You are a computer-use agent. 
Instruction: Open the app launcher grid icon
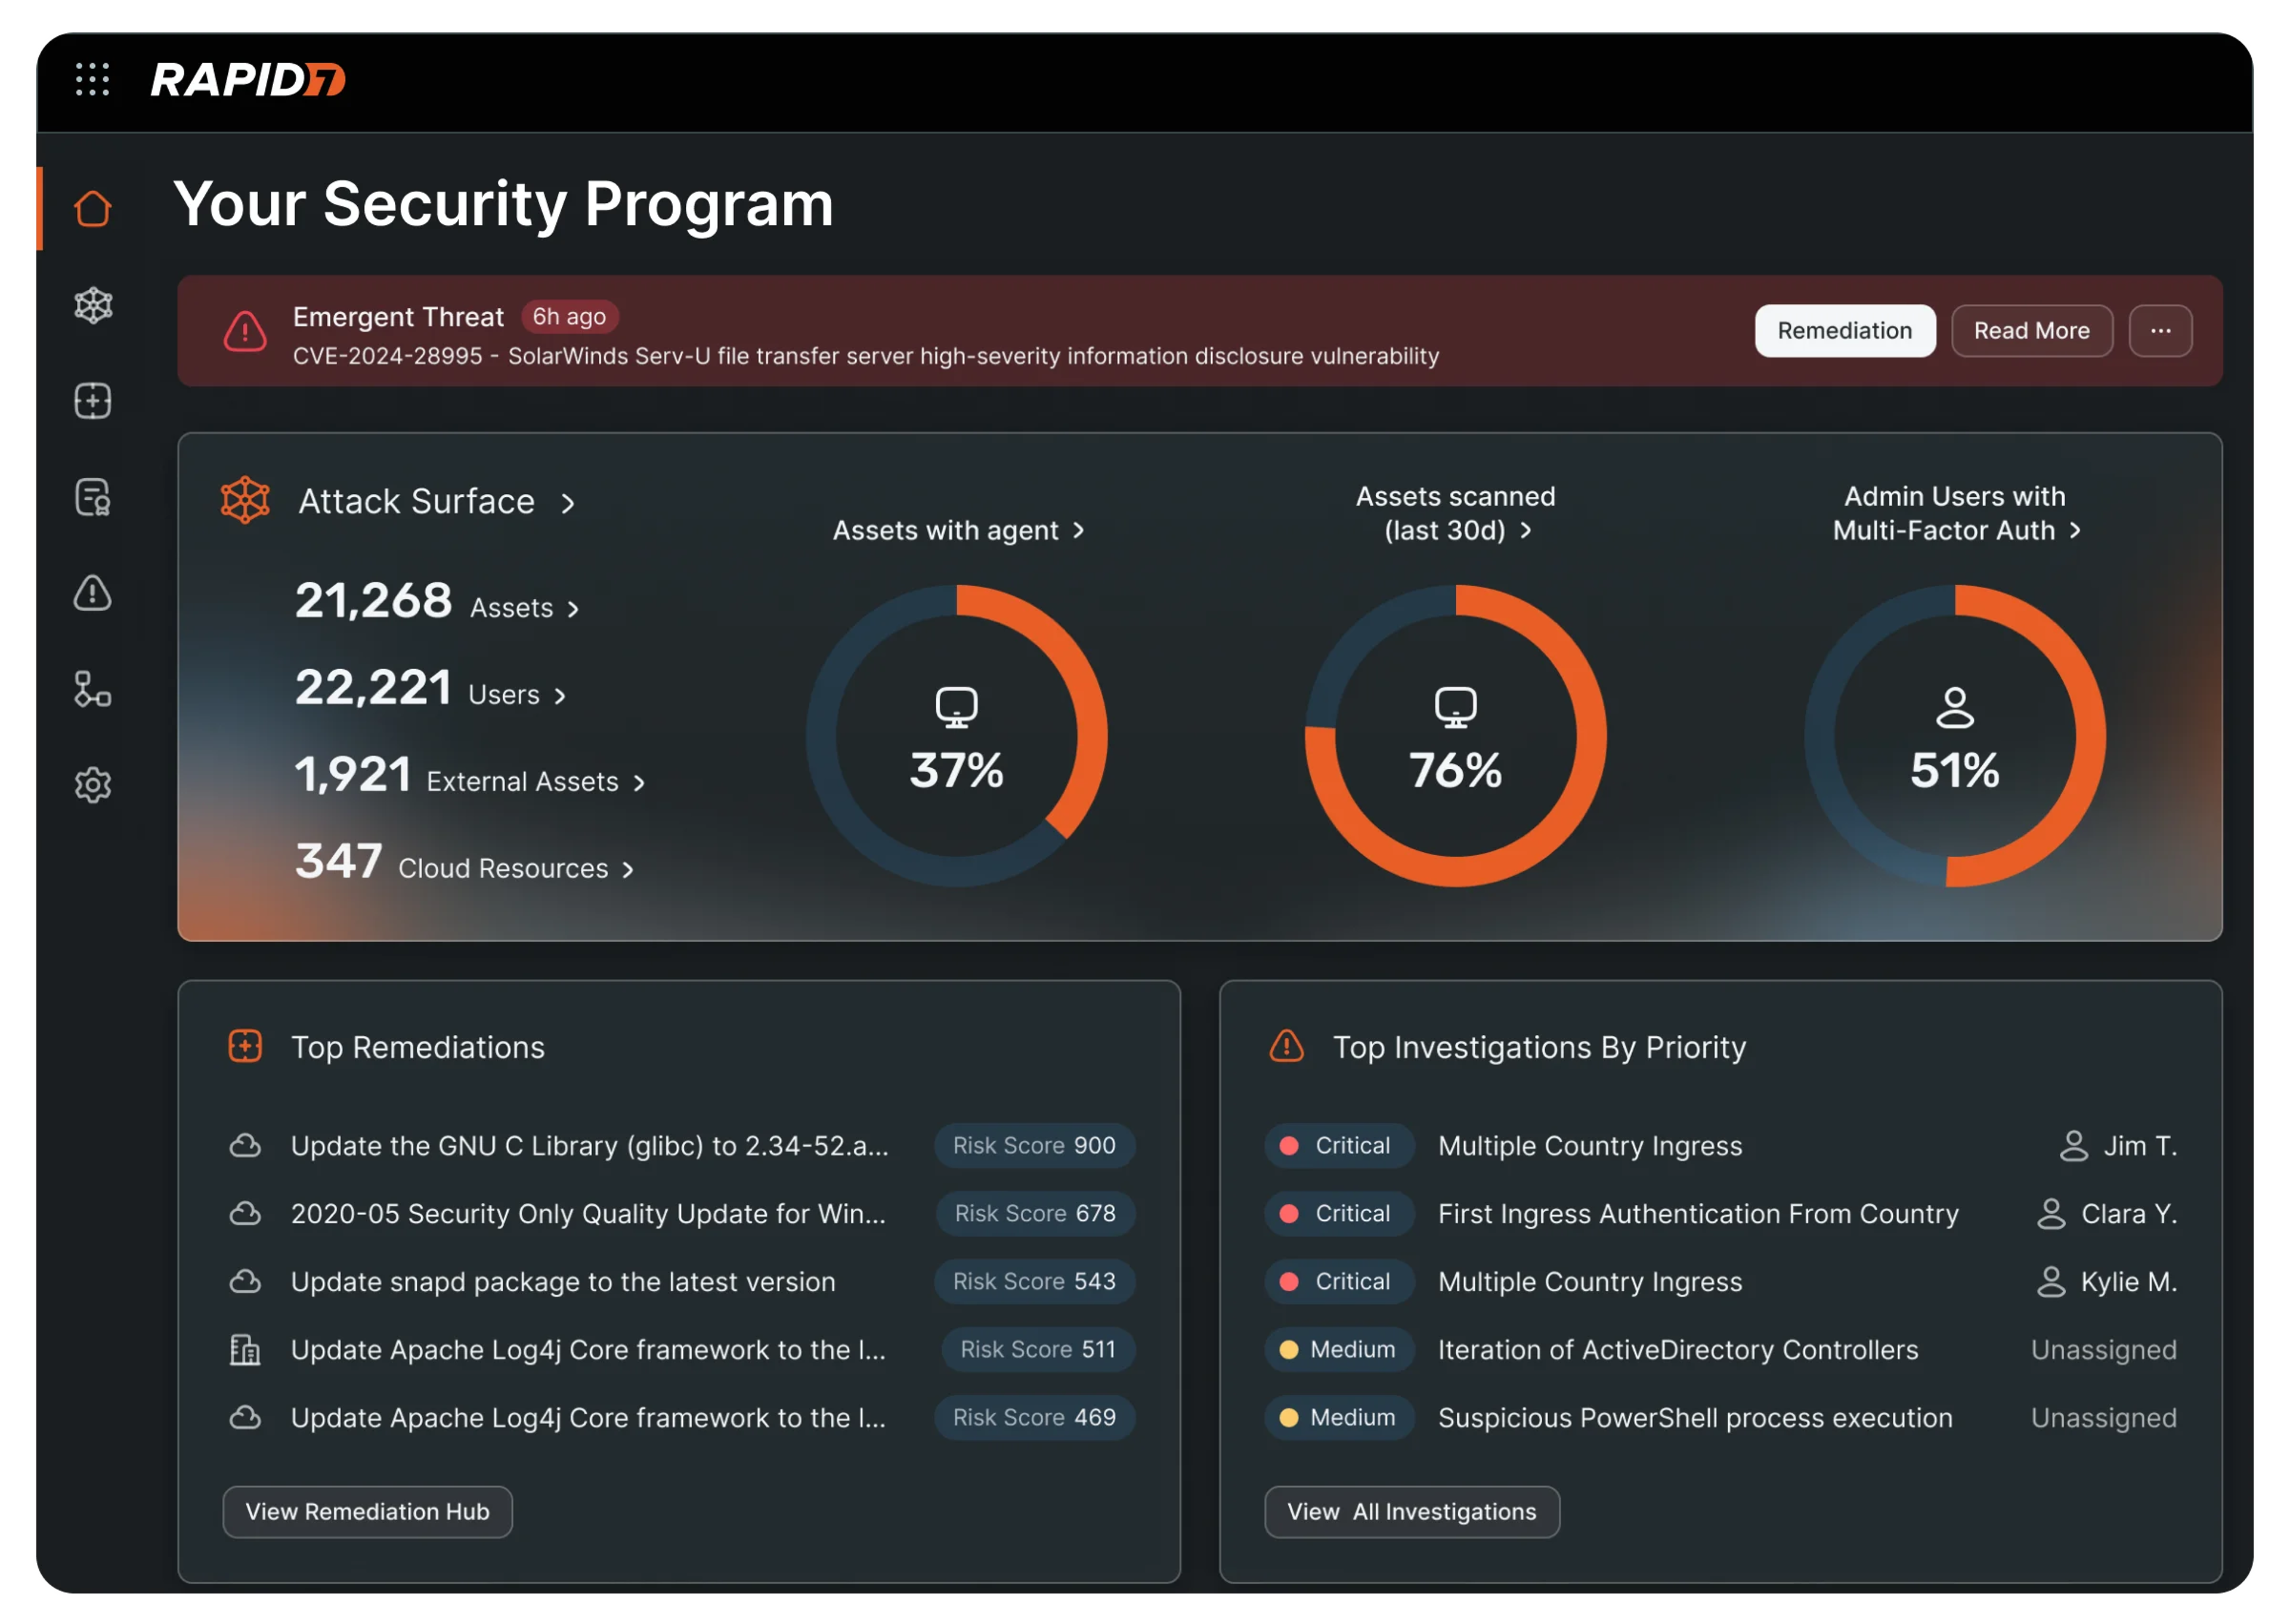(92, 79)
